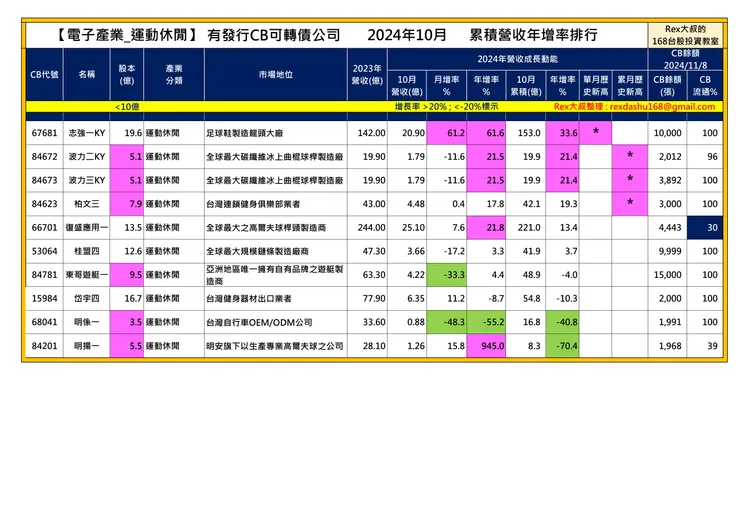Click the rexdashu168@gmail.com email text
Image resolution: width=740 pixels, height=523 pixels.
(x=662, y=107)
